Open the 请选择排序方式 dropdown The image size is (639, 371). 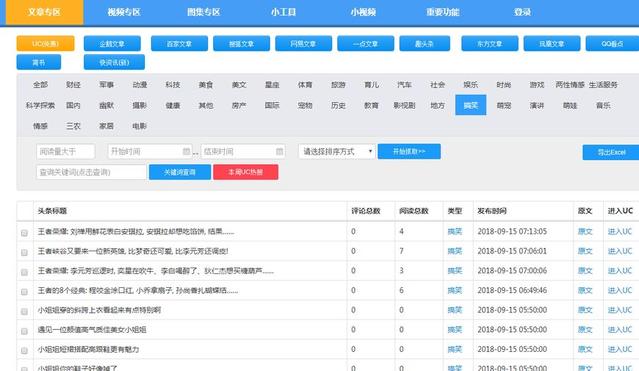tap(337, 152)
